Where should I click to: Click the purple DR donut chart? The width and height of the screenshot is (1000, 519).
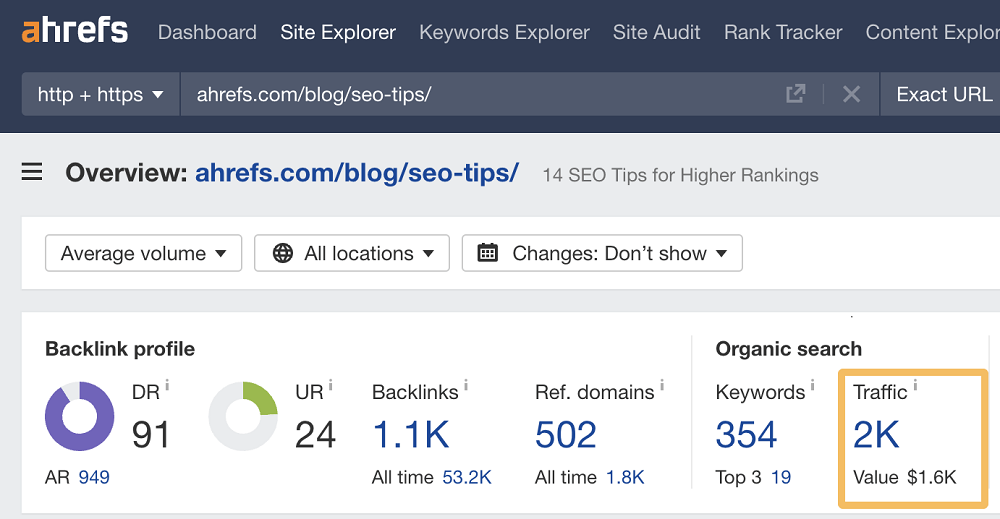click(80, 415)
